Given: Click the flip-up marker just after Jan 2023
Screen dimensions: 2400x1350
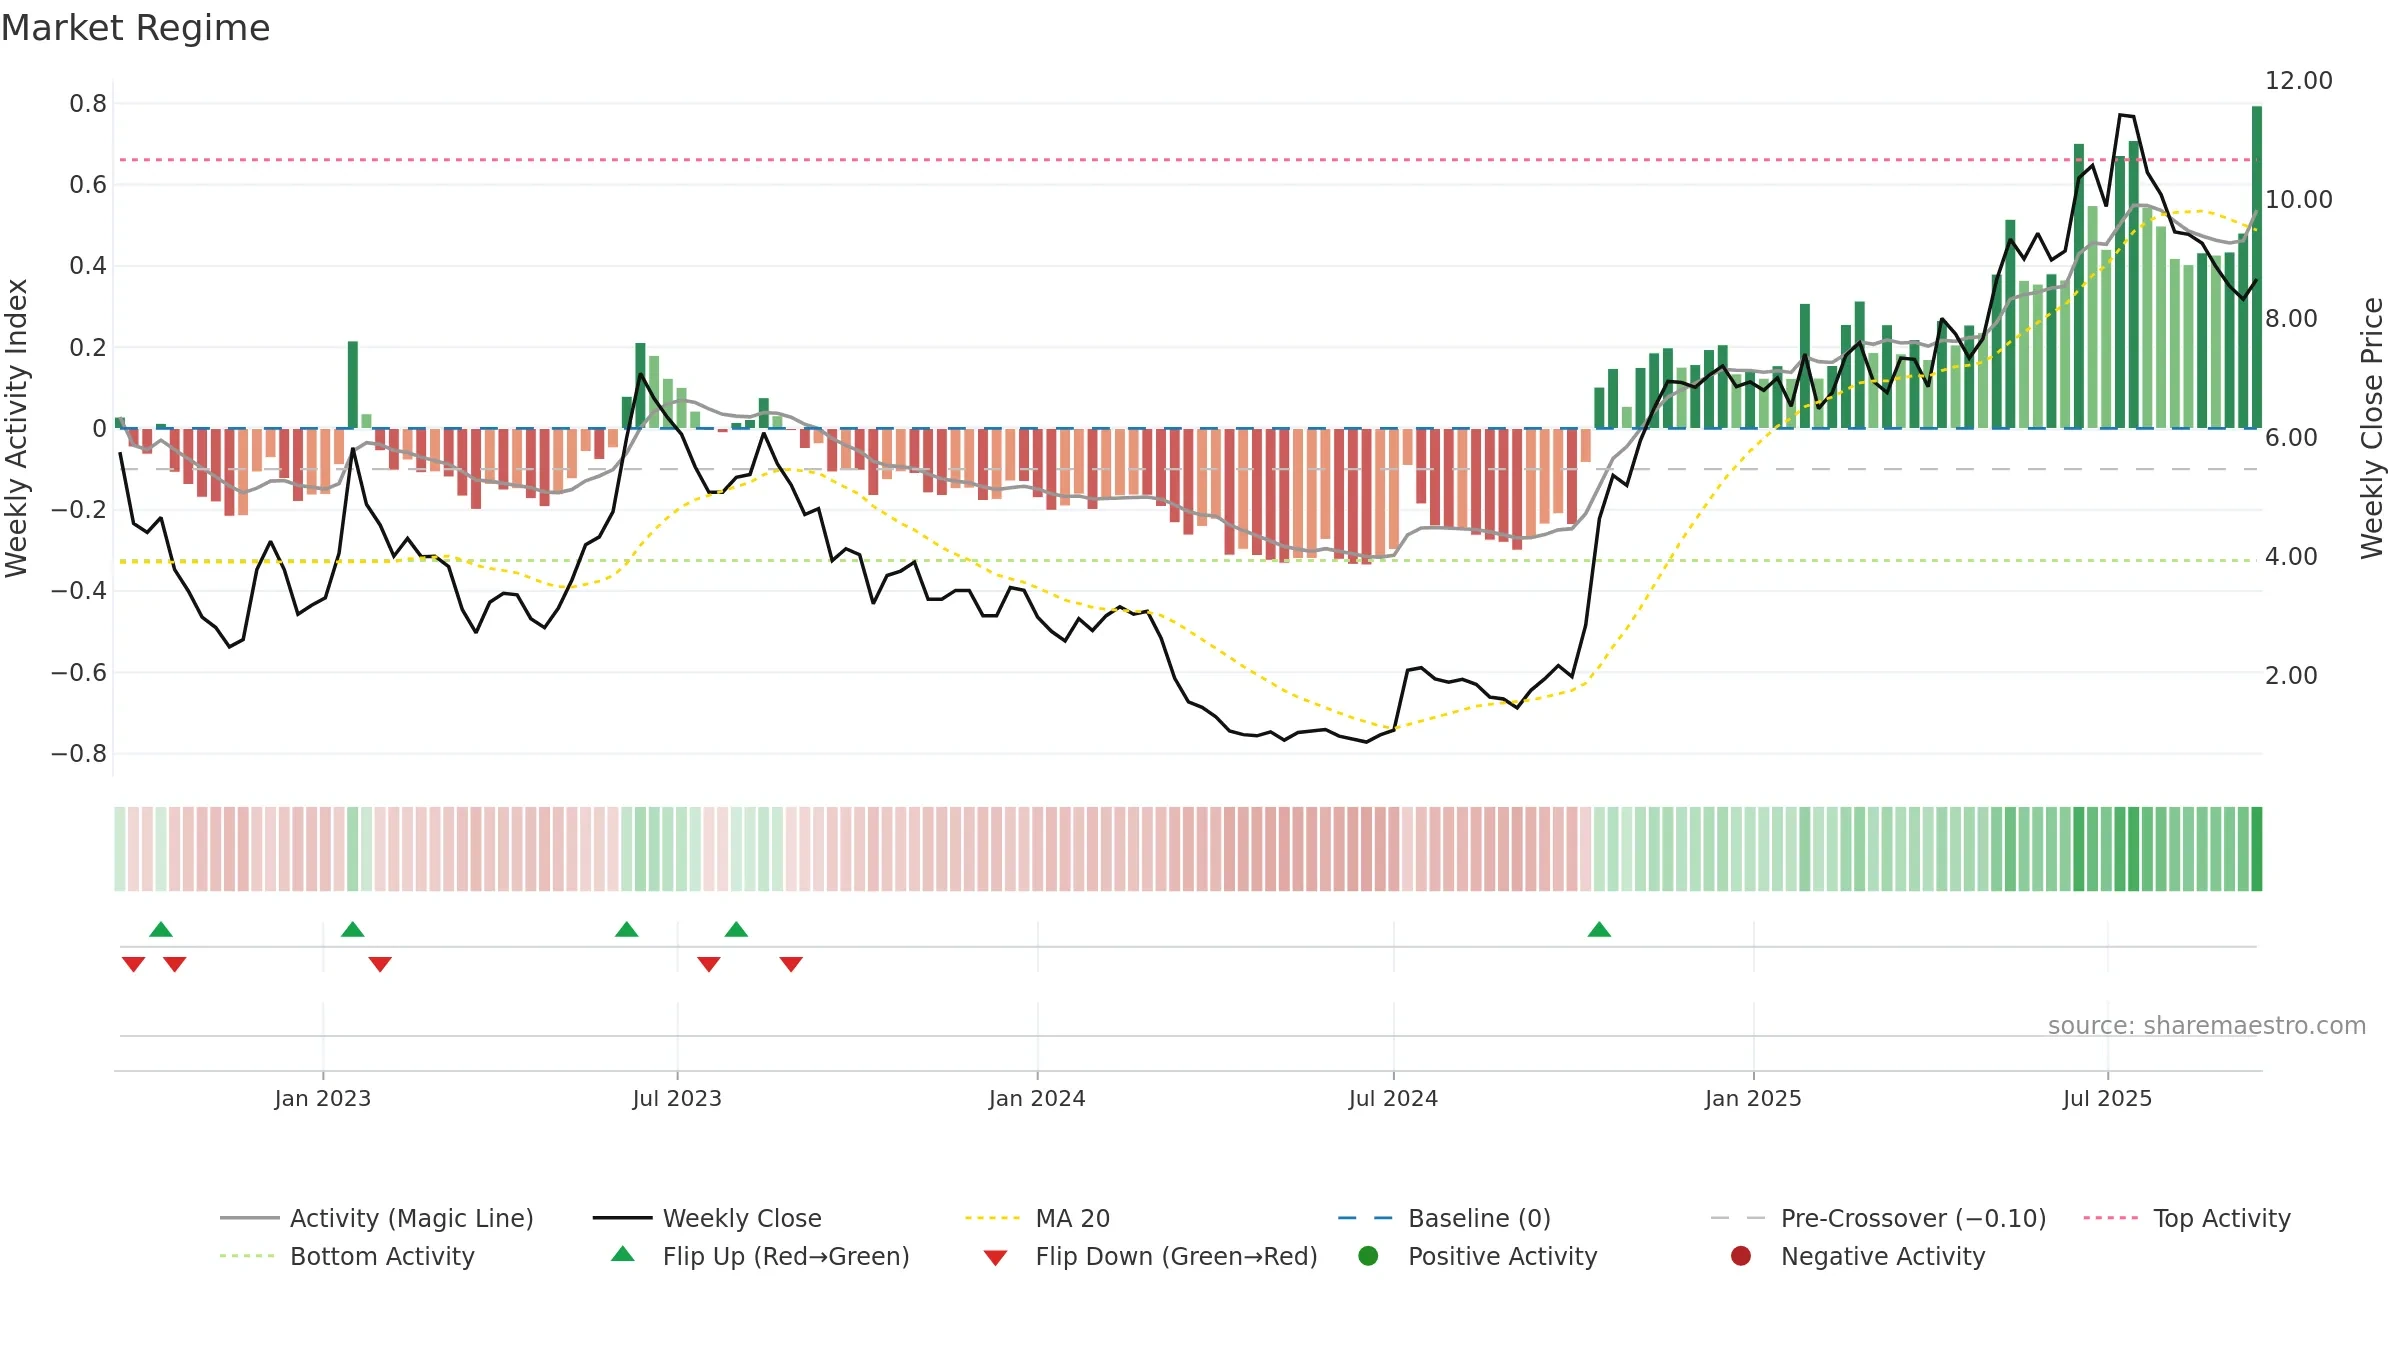Looking at the screenshot, I should 352,930.
